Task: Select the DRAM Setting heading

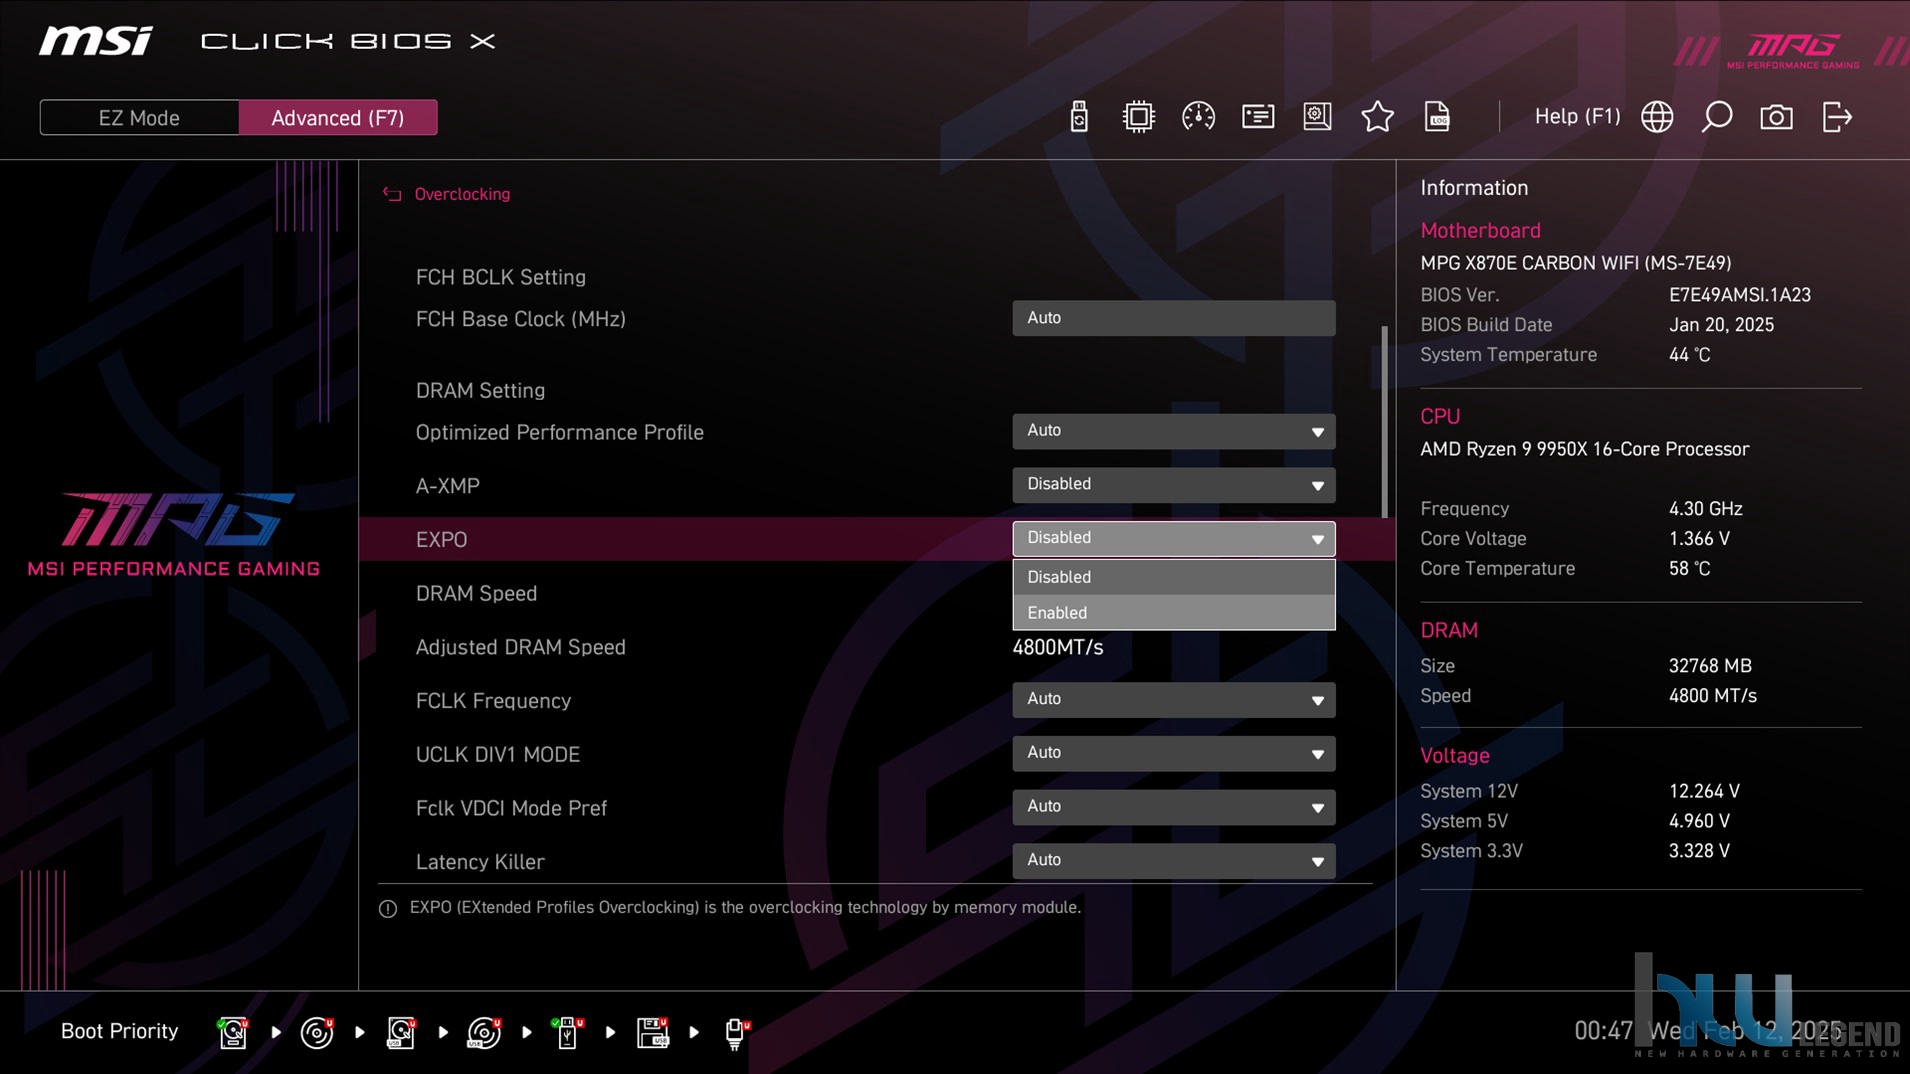Action: (x=480, y=391)
